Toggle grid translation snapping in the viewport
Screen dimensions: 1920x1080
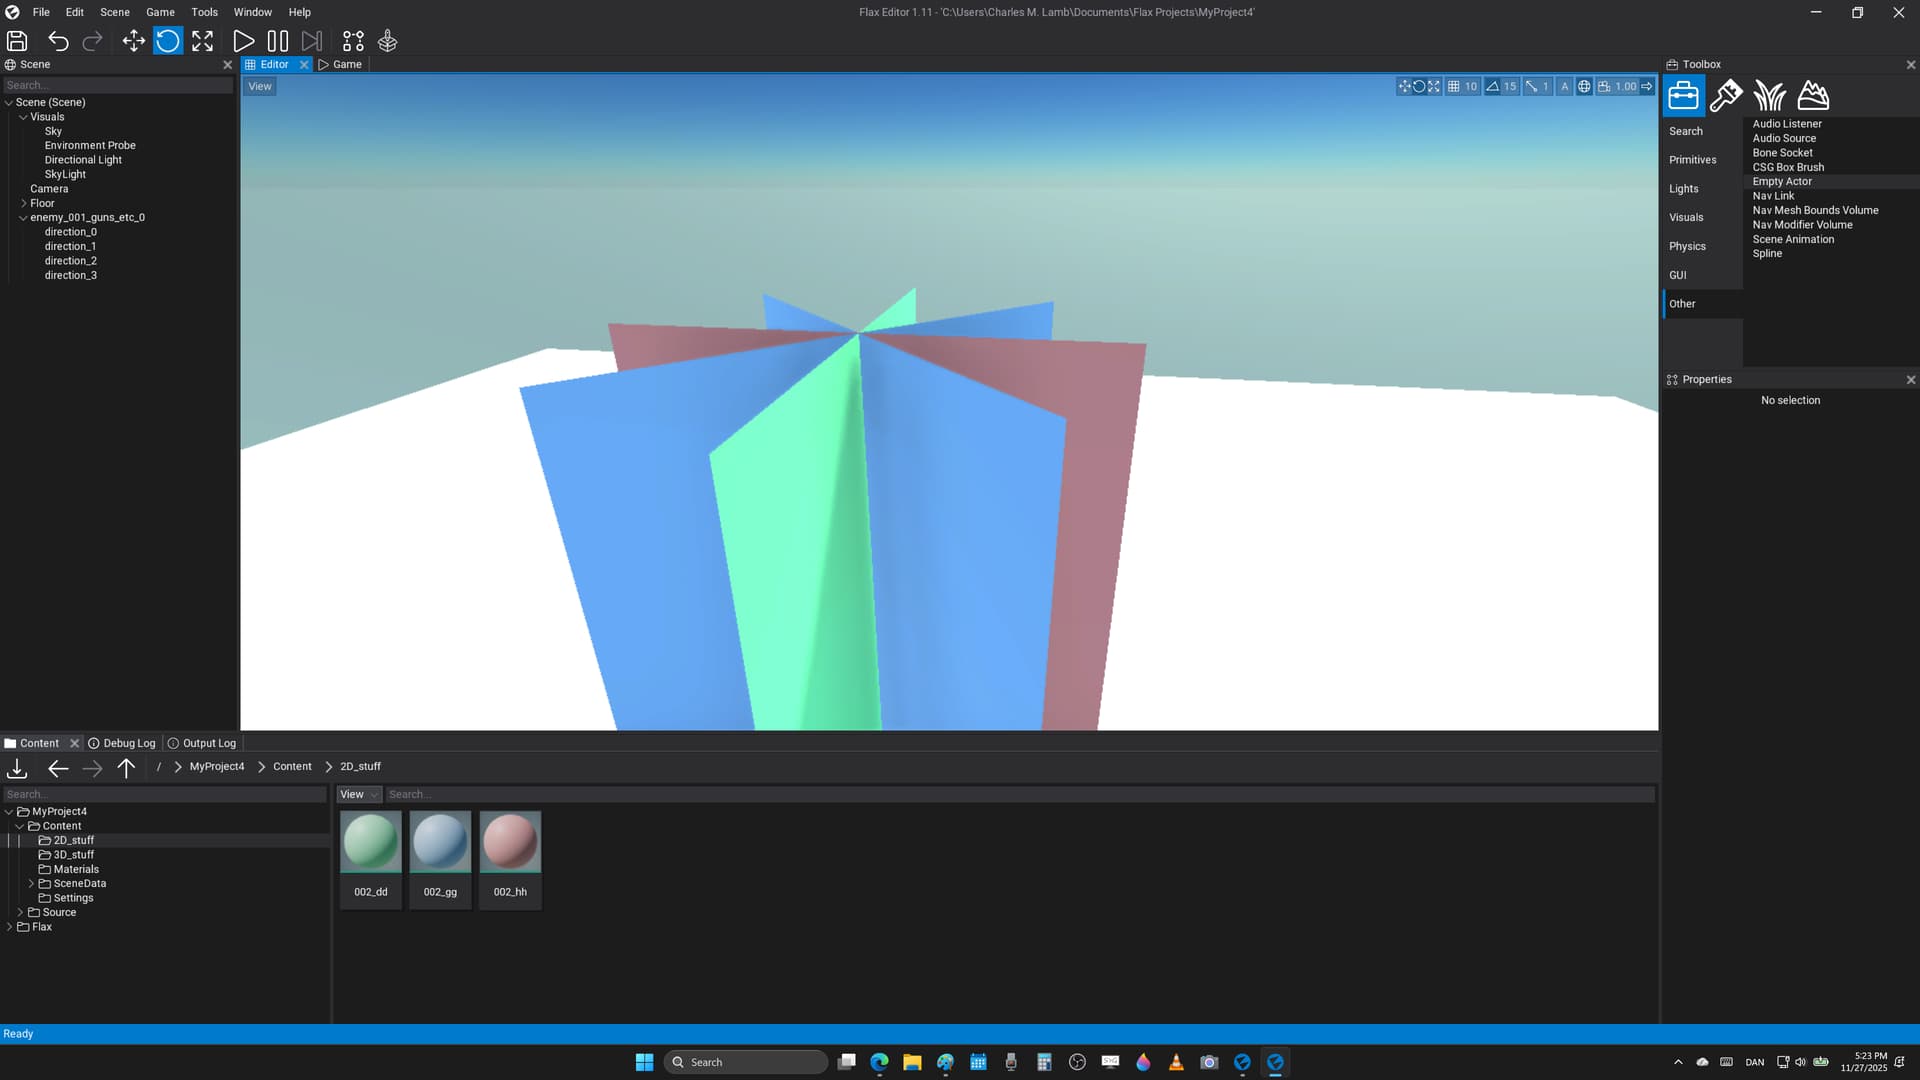pos(1454,87)
